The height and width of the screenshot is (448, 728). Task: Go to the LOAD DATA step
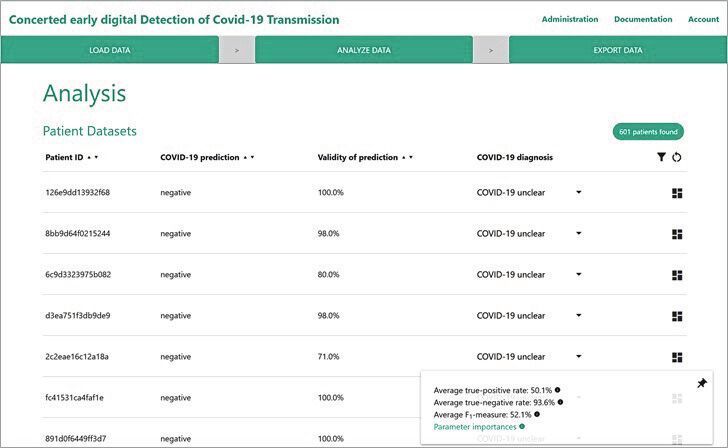tap(110, 50)
